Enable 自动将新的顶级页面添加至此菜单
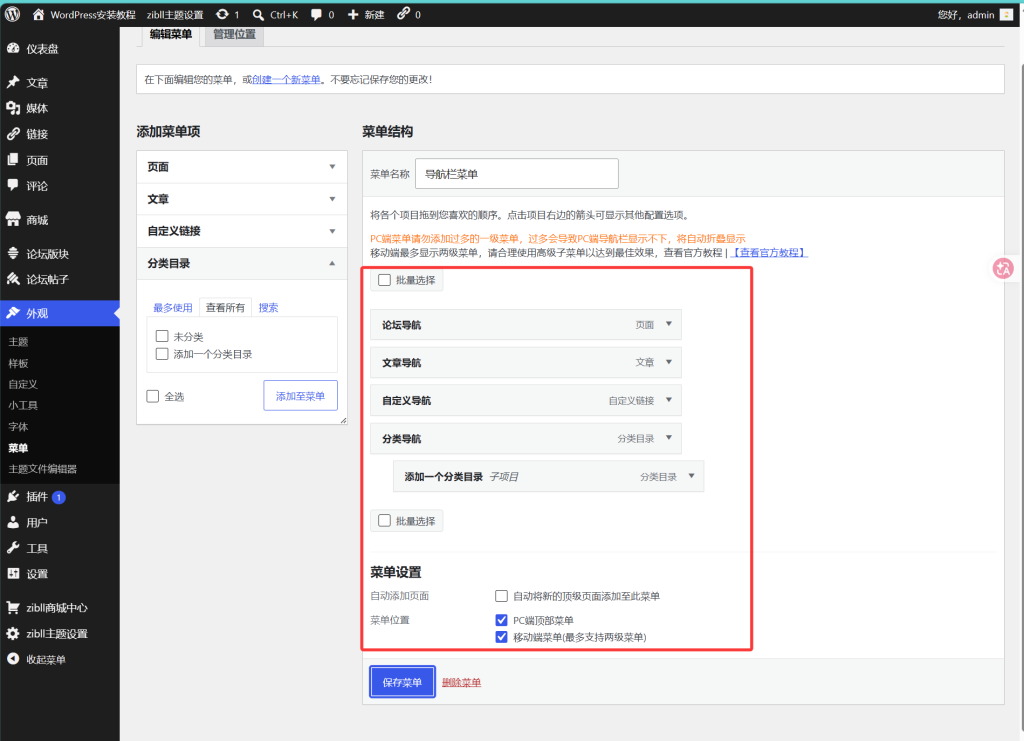 (502, 596)
